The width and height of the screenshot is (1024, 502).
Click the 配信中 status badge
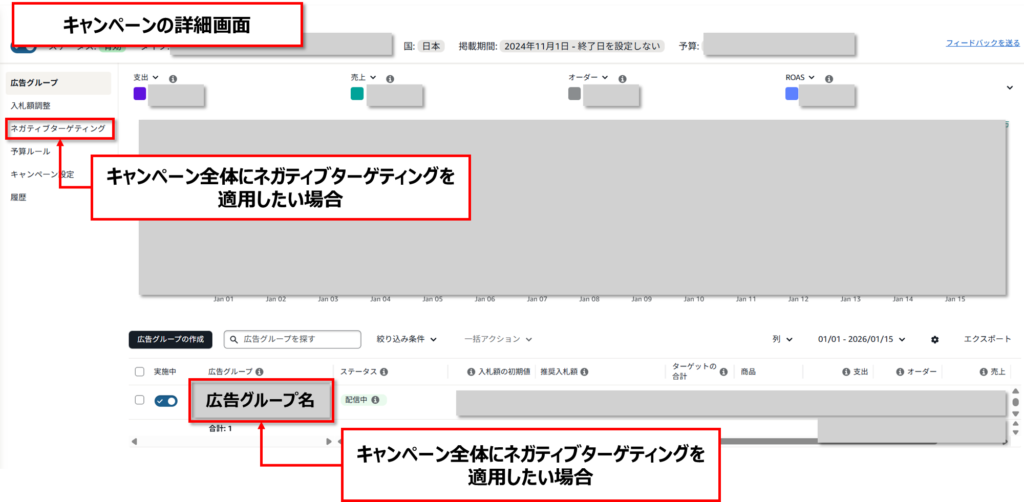point(362,400)
